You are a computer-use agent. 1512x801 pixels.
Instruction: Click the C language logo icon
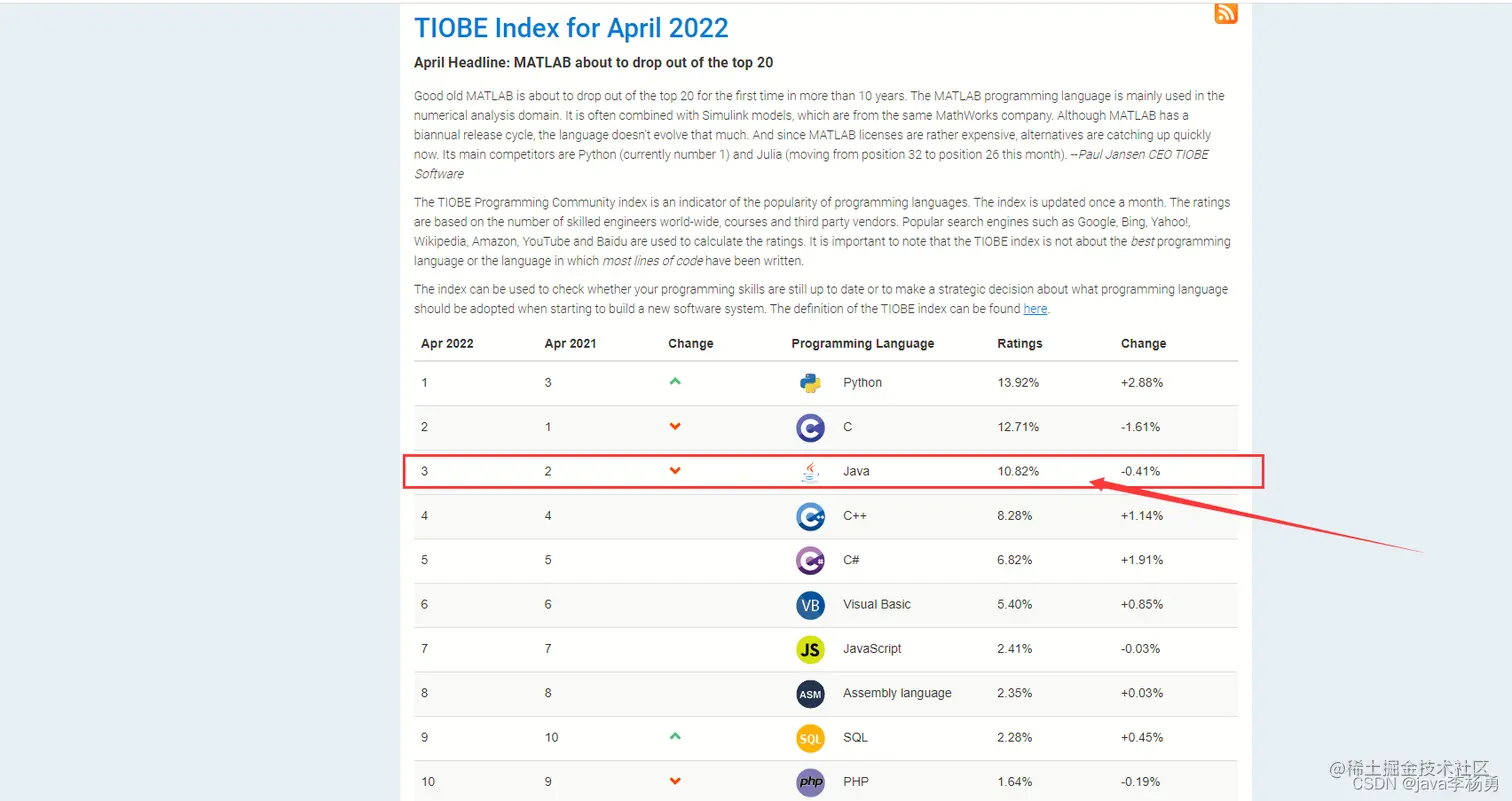[x=810, y=428]
